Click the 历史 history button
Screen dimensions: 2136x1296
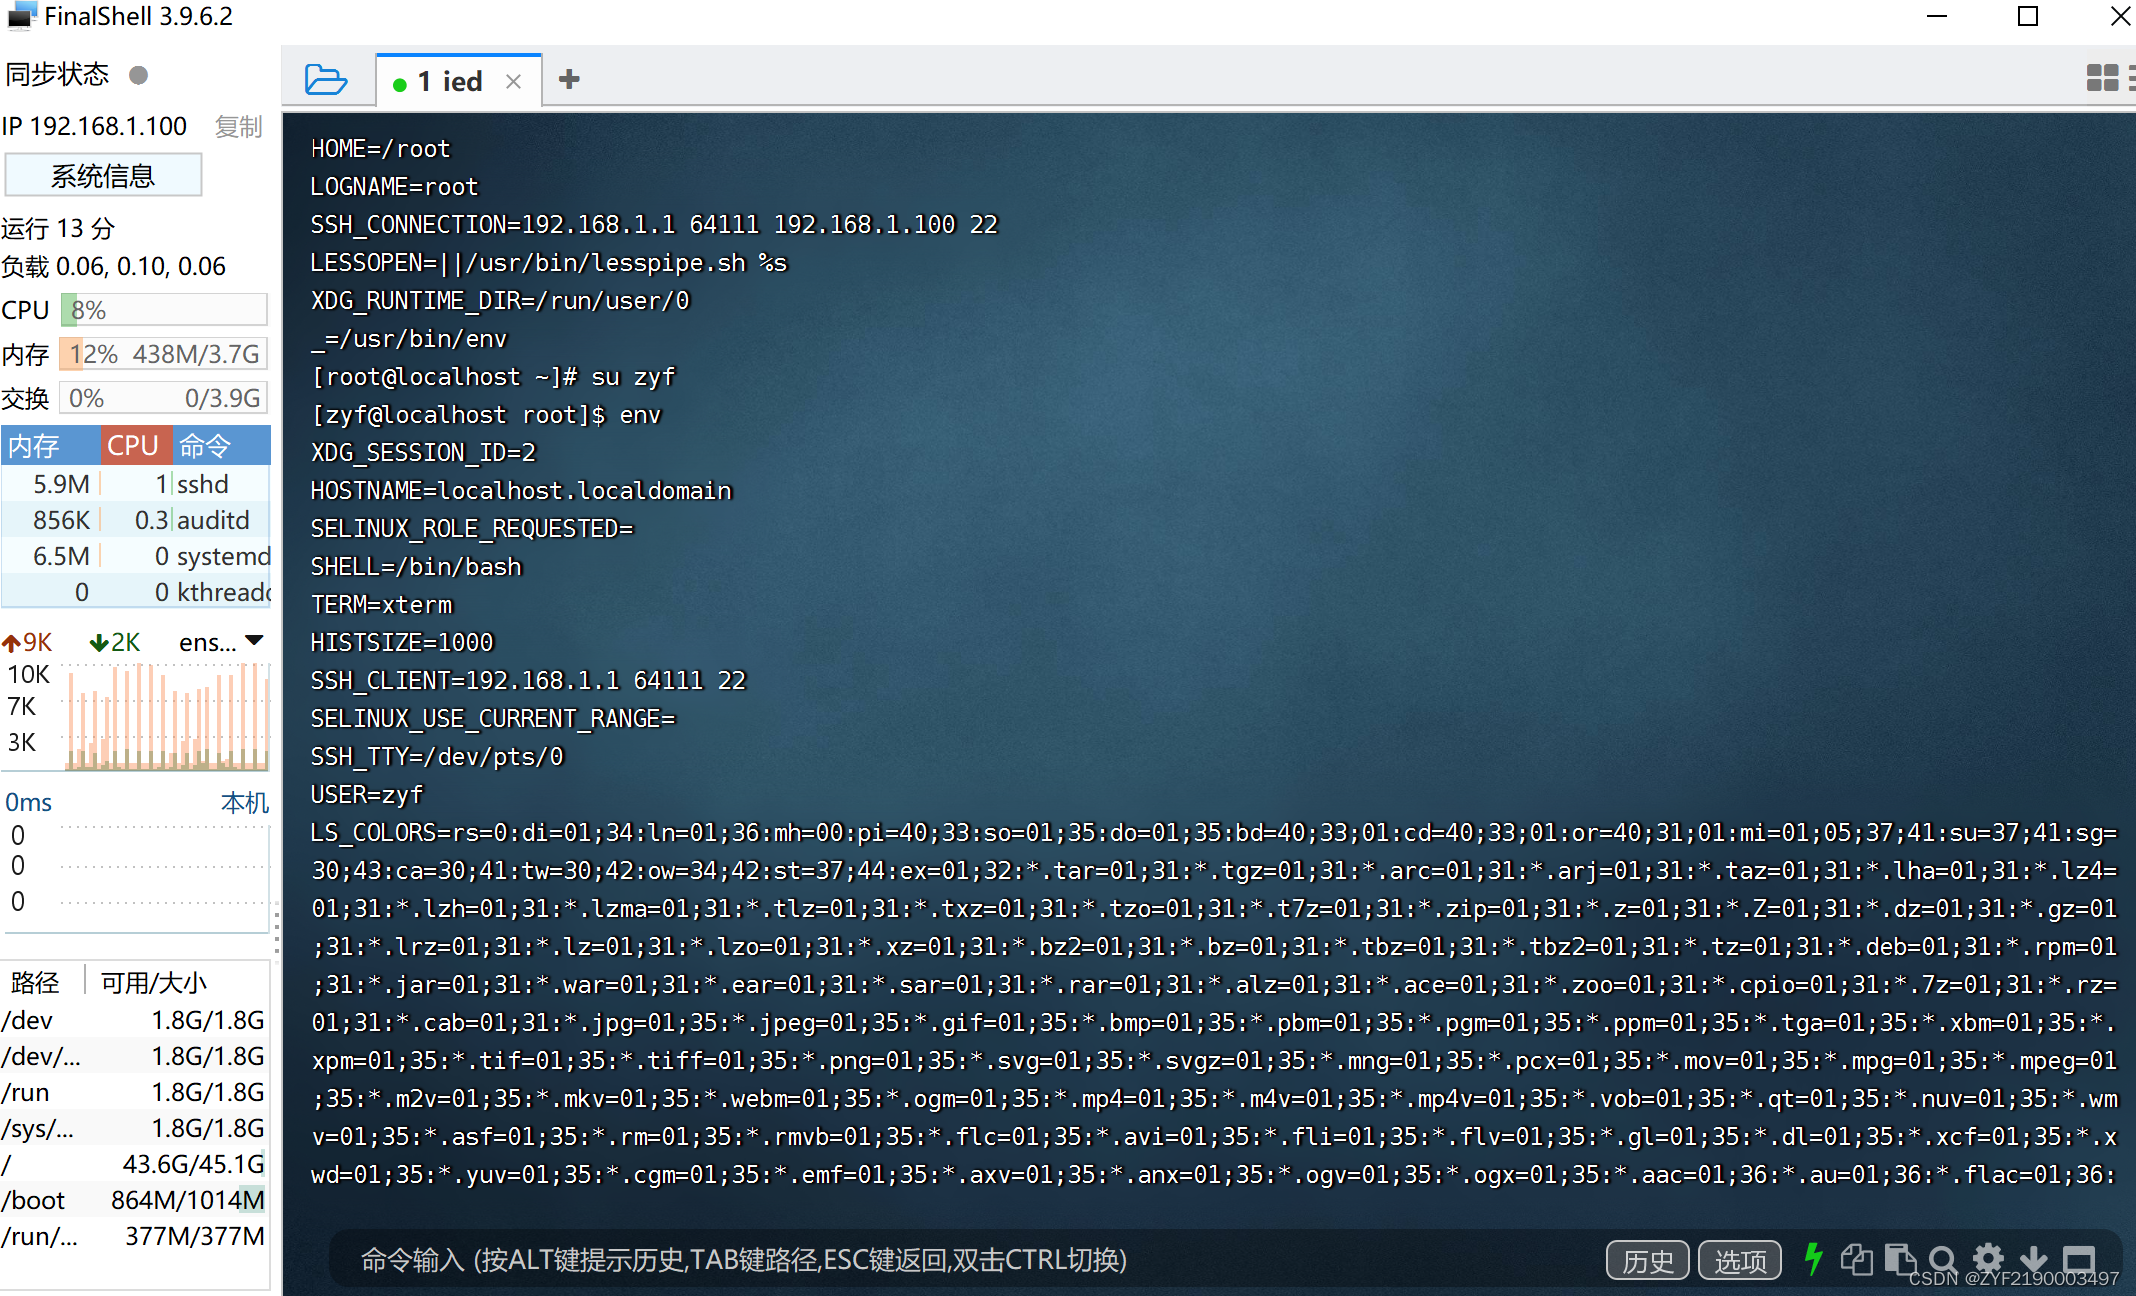pyautogui.click(x=1646, y=1260)
